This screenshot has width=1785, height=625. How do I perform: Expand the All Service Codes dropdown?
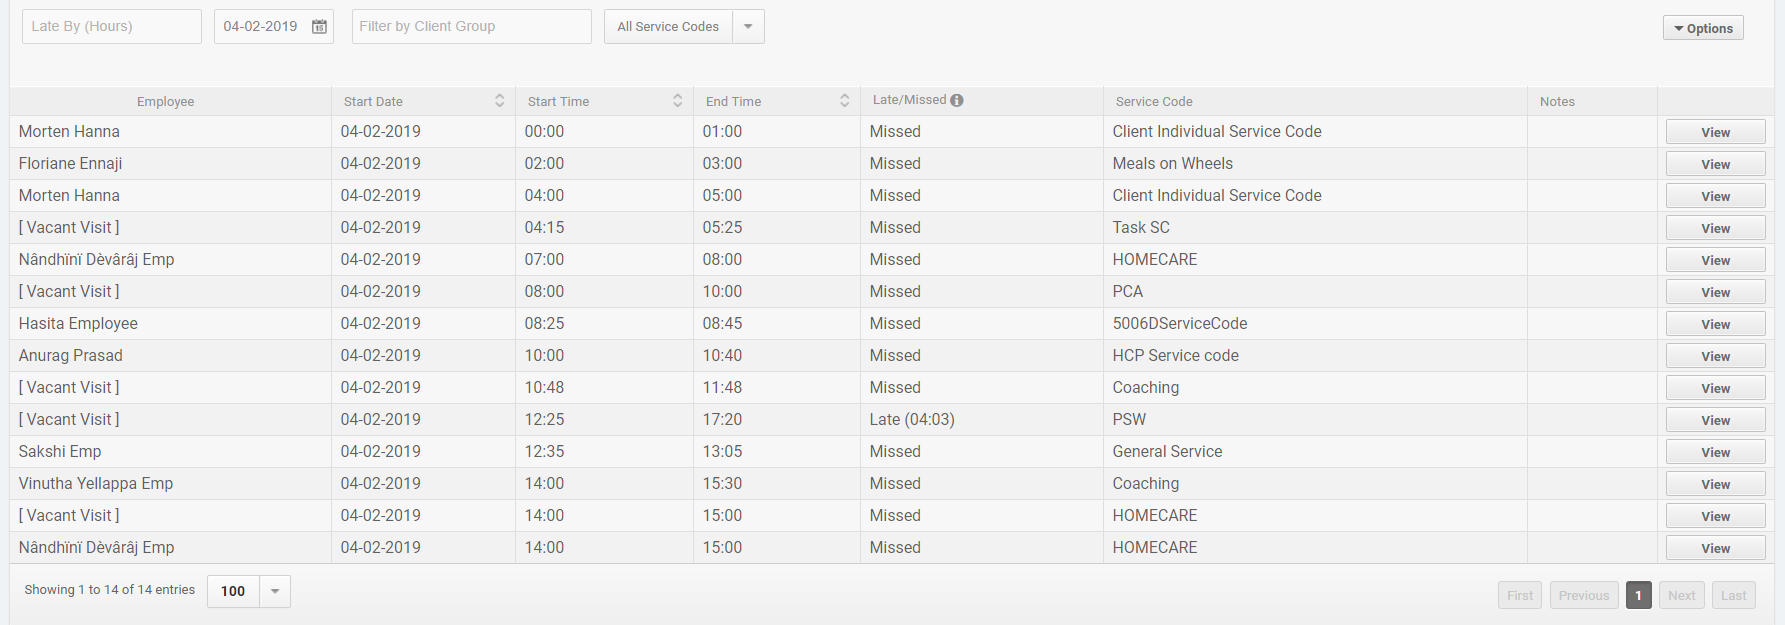[748, 27]
